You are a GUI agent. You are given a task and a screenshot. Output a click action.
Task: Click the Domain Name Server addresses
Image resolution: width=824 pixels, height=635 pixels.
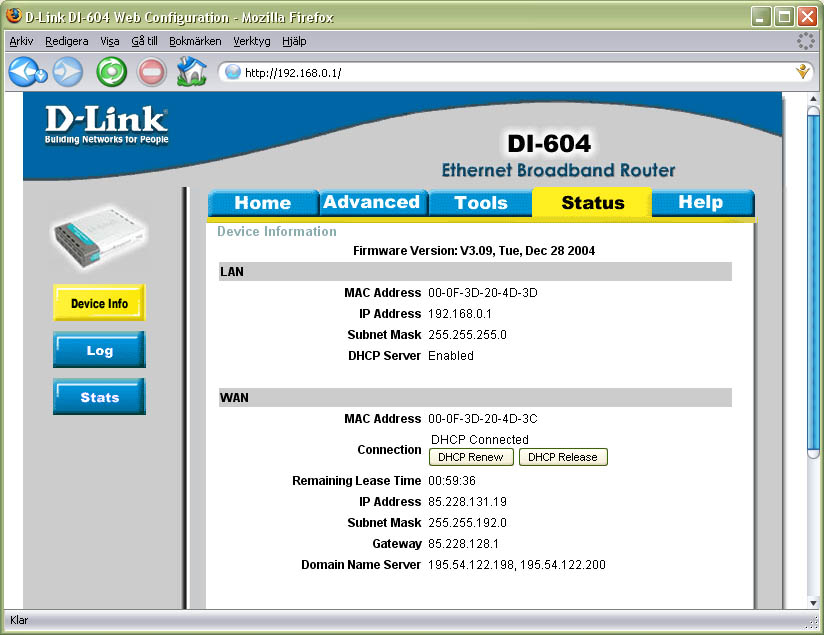pos(517,565)
